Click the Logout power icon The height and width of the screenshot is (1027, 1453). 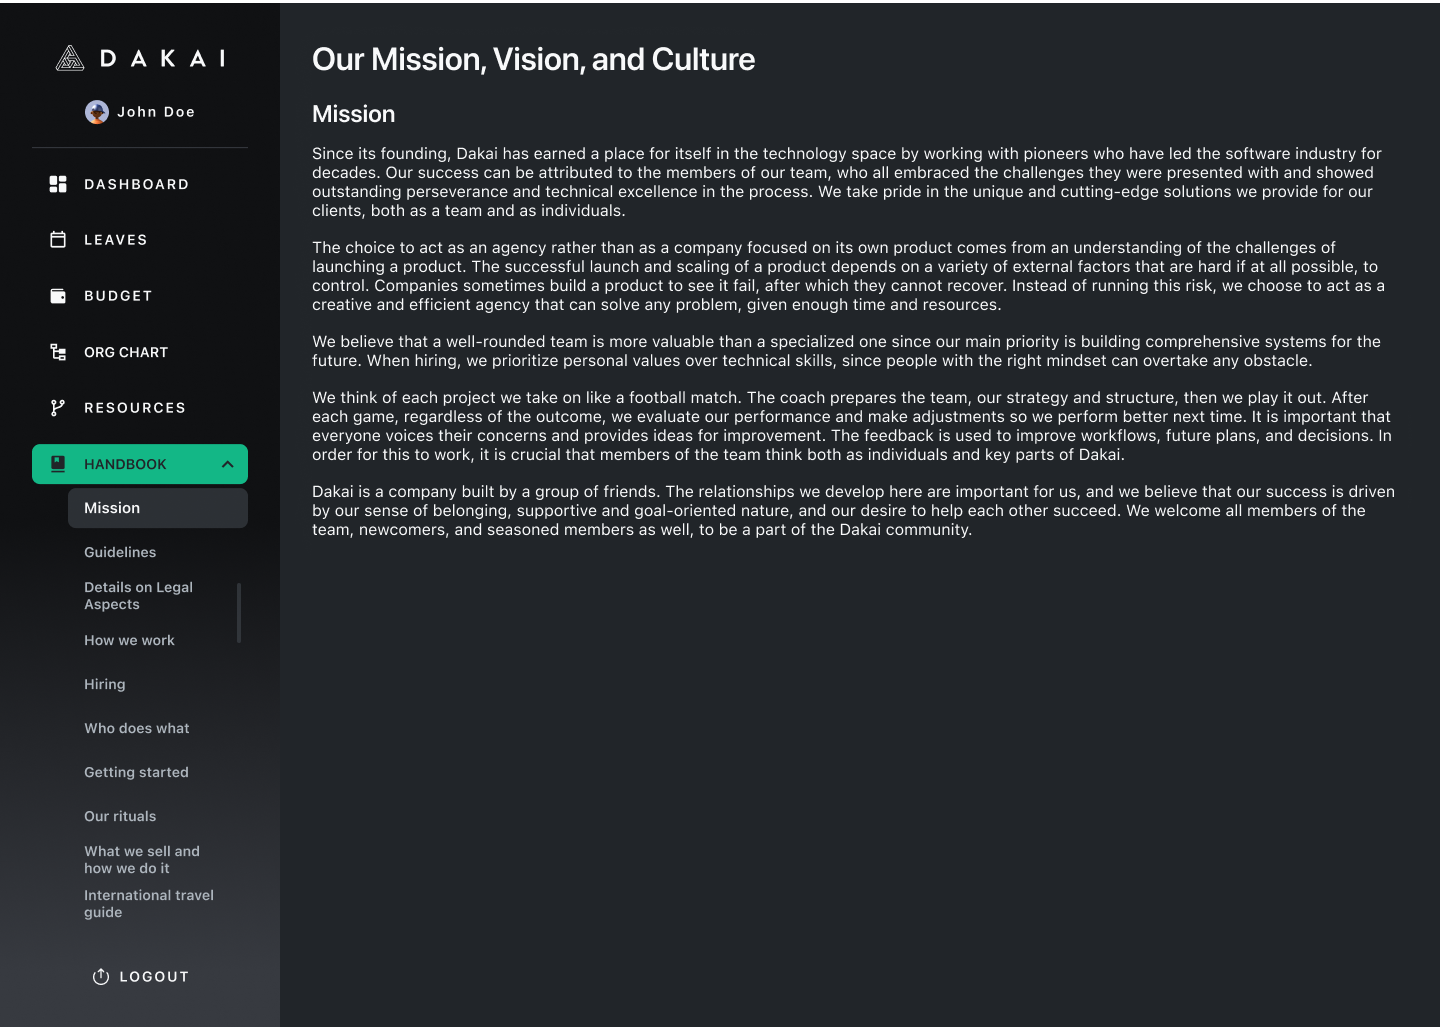click(101, 977)
